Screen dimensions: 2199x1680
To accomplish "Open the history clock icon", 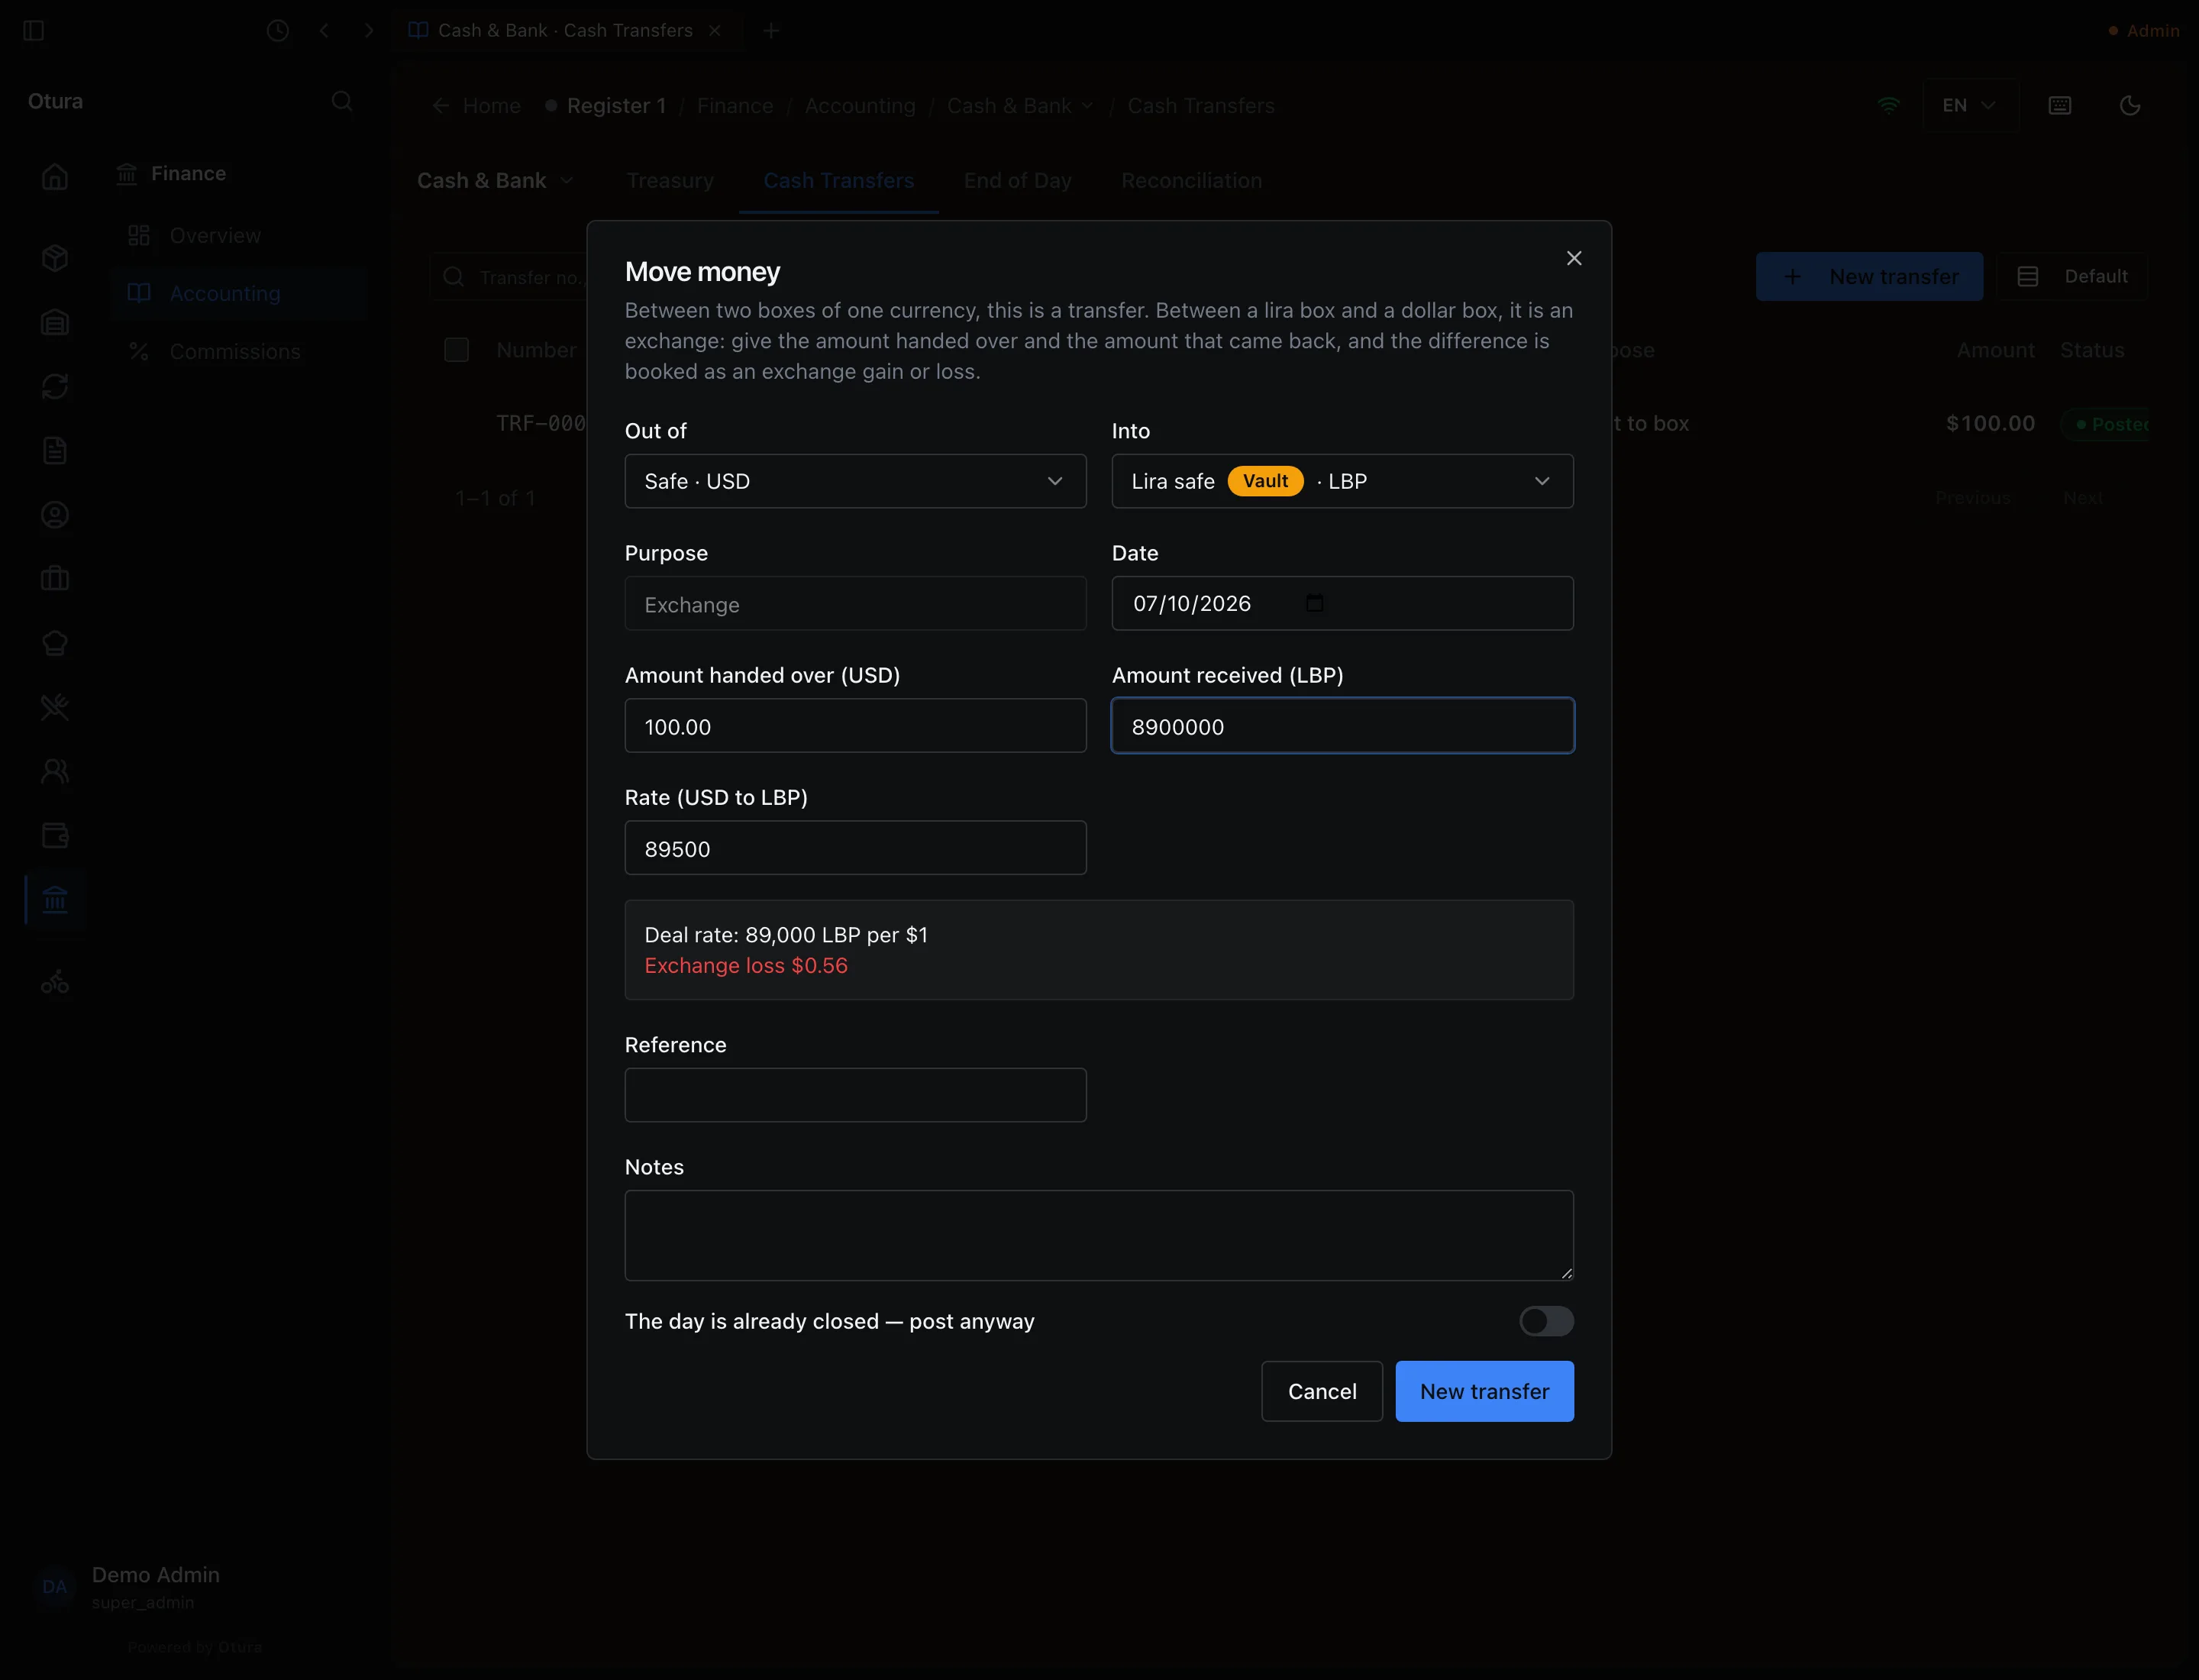I will point(278,31).
